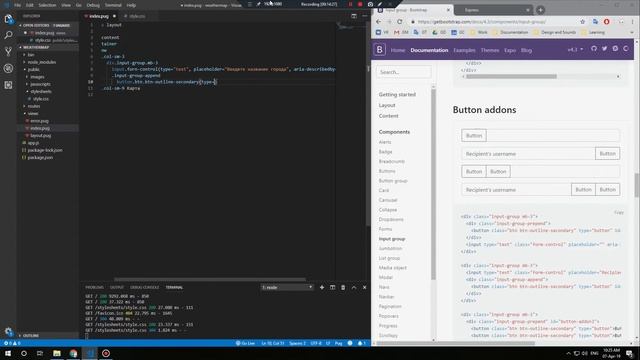Click the VS Code editor horizontal scrollbar
Image resolution: width=640 pixels, height=360 pixels.
210,280
